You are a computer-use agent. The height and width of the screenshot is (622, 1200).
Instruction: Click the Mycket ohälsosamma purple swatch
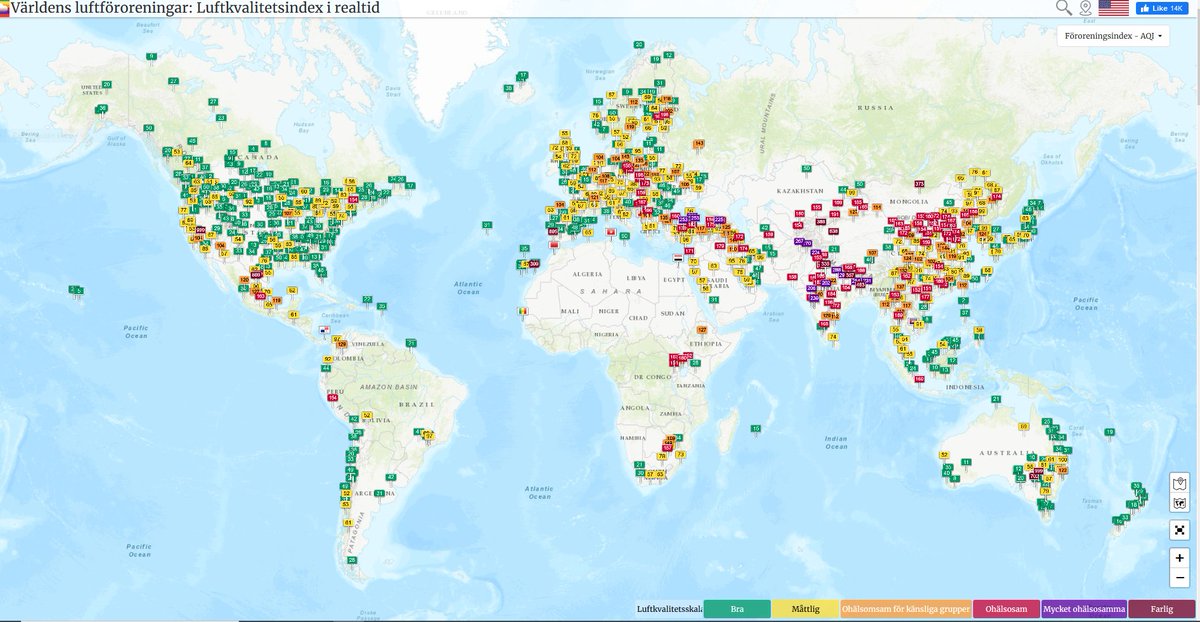(x=1084, y=609)
